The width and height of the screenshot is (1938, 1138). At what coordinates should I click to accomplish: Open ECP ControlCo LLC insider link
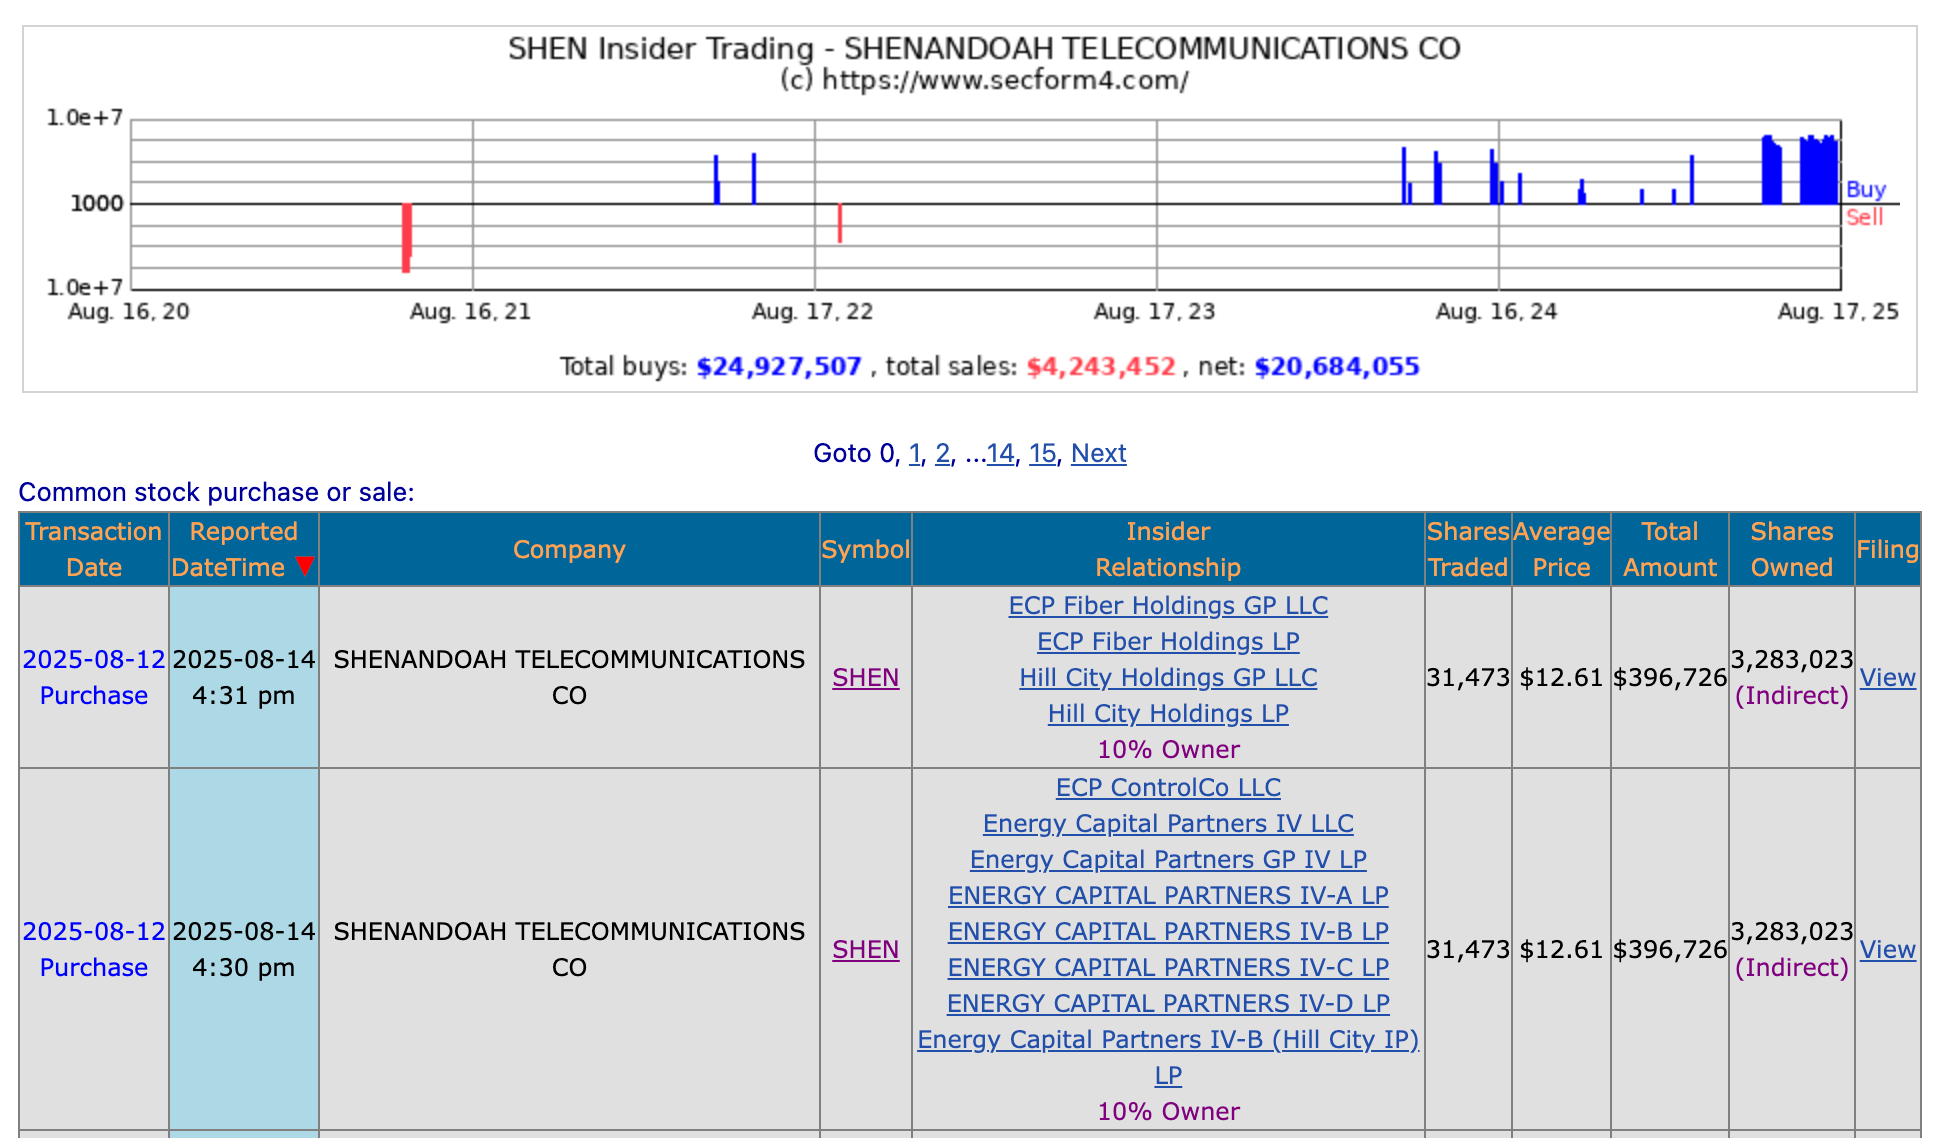pos(1167,788)
